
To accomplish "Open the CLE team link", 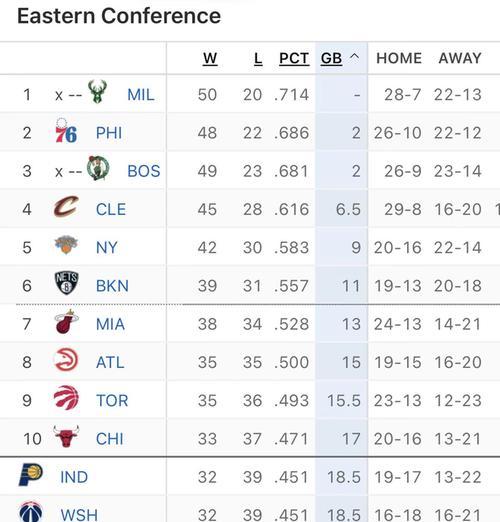I will tap(111, 210).
